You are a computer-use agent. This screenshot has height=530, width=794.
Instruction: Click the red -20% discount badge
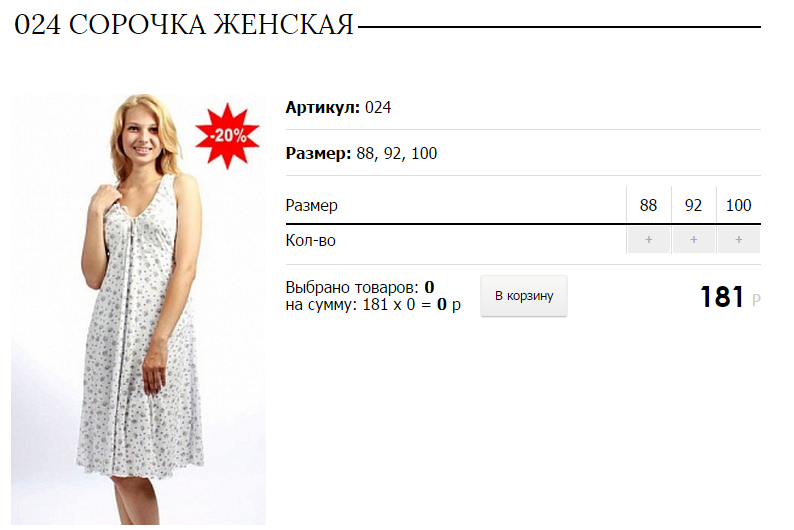227,135
